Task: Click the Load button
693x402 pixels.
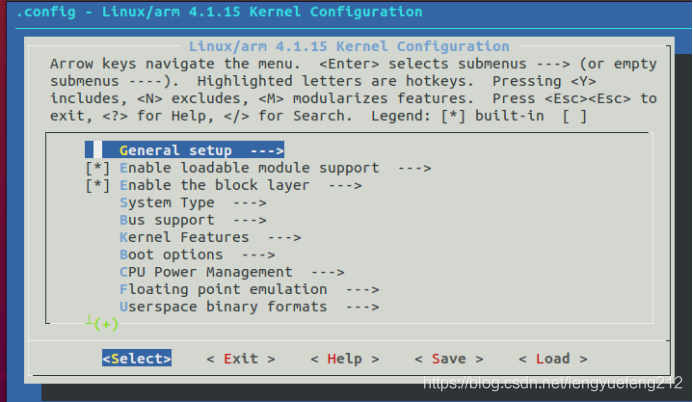Action: coord(552,358)
